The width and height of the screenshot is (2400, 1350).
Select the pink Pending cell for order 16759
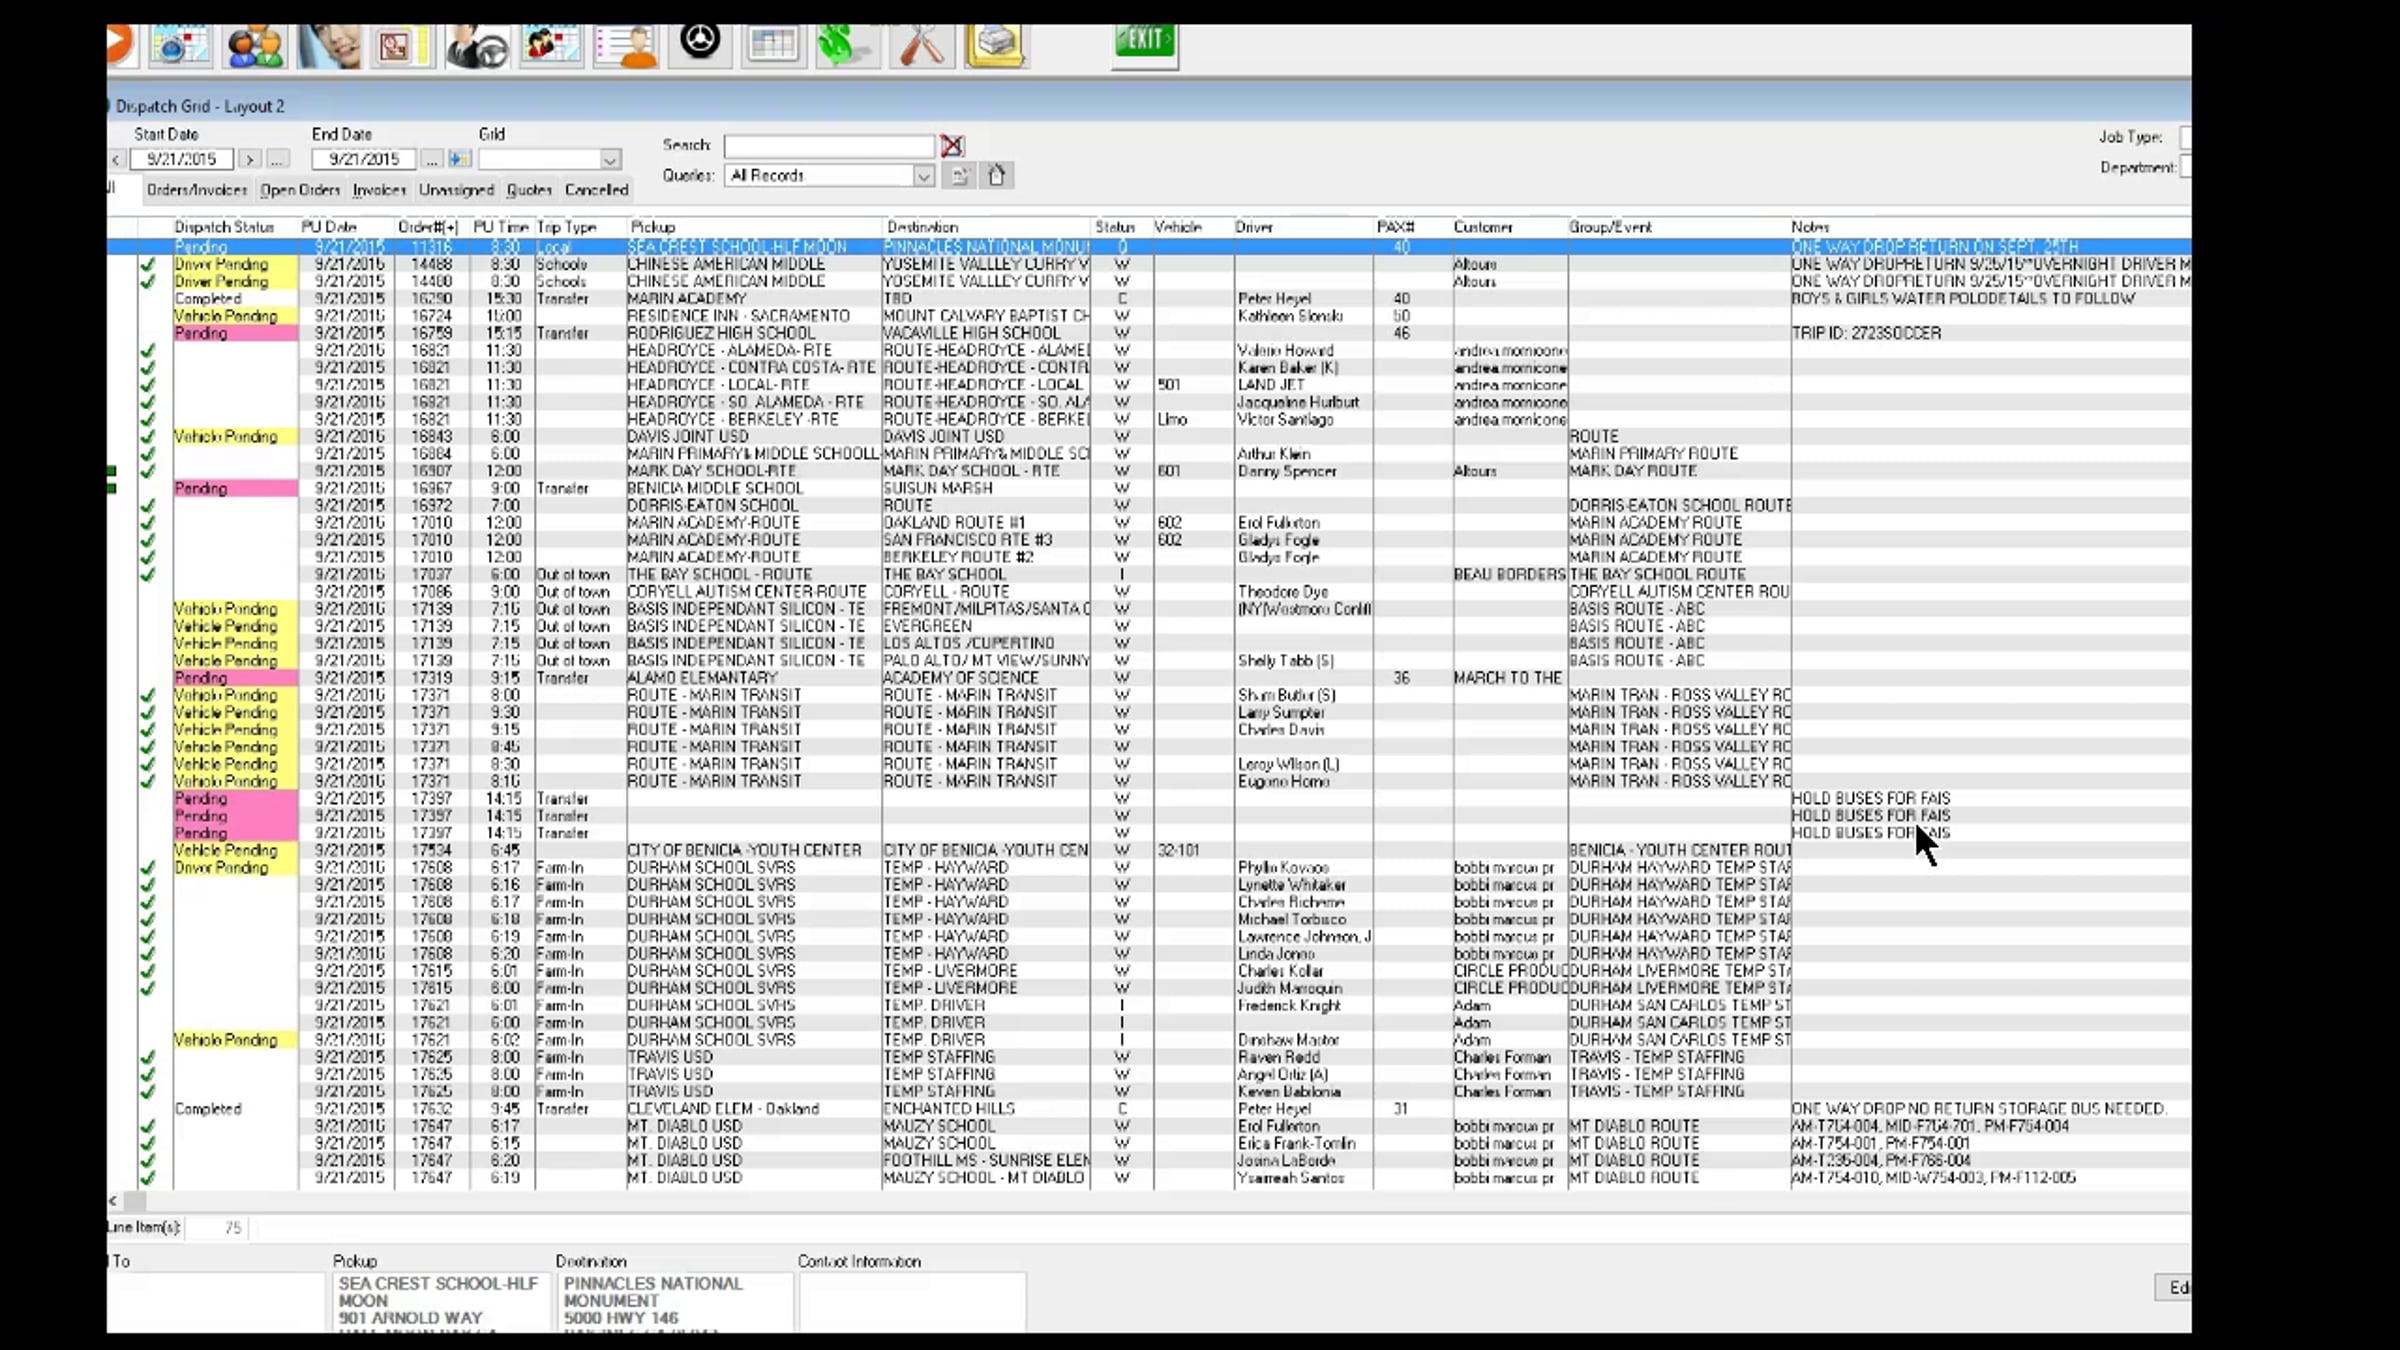tap(235, 334)
